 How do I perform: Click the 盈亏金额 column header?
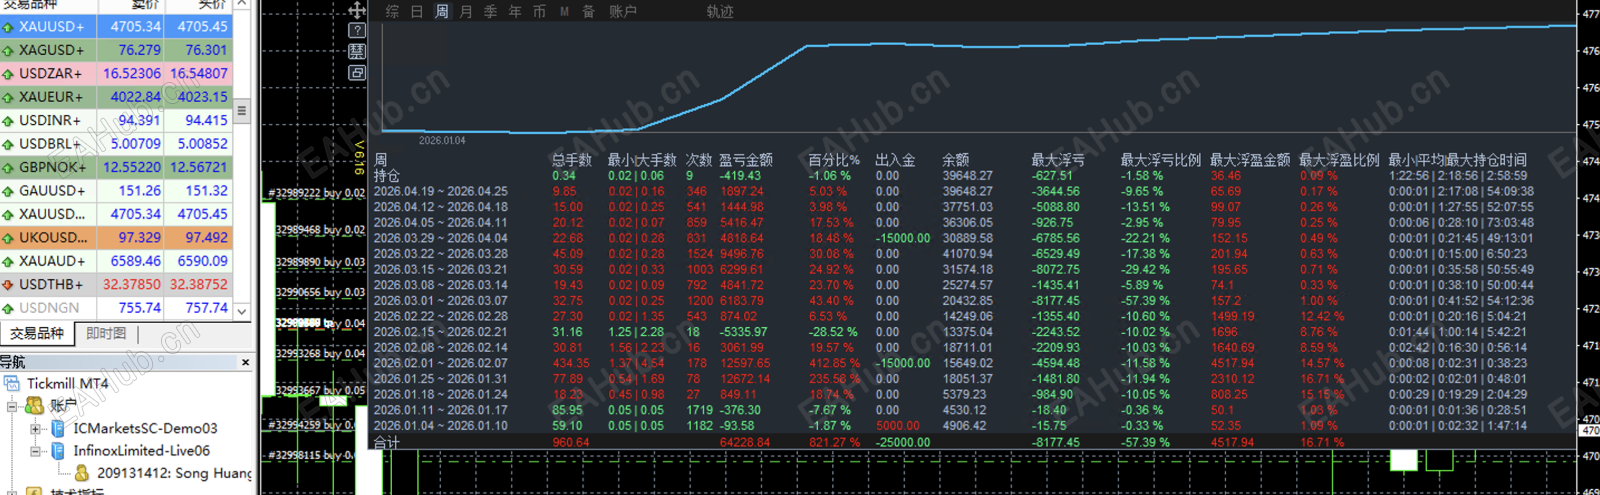pyautogui.click(x=746, y=160)
